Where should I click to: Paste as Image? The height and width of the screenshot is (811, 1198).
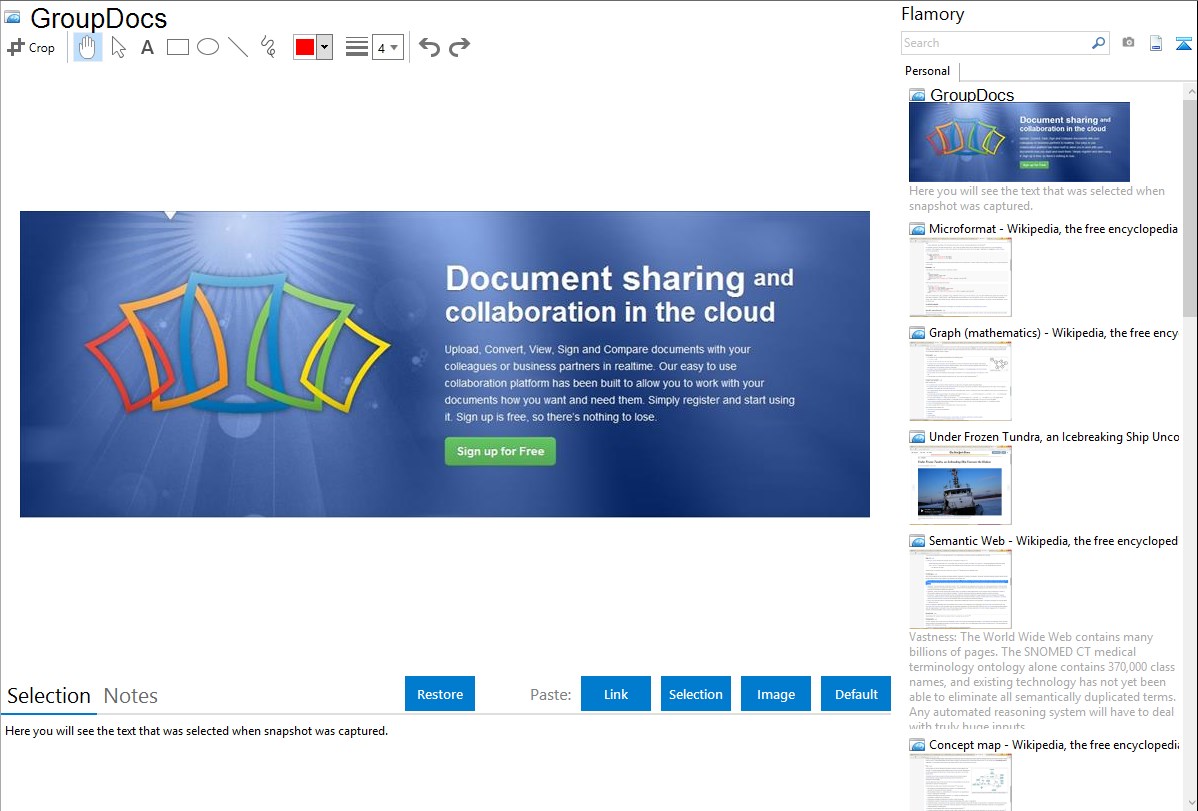776,694
